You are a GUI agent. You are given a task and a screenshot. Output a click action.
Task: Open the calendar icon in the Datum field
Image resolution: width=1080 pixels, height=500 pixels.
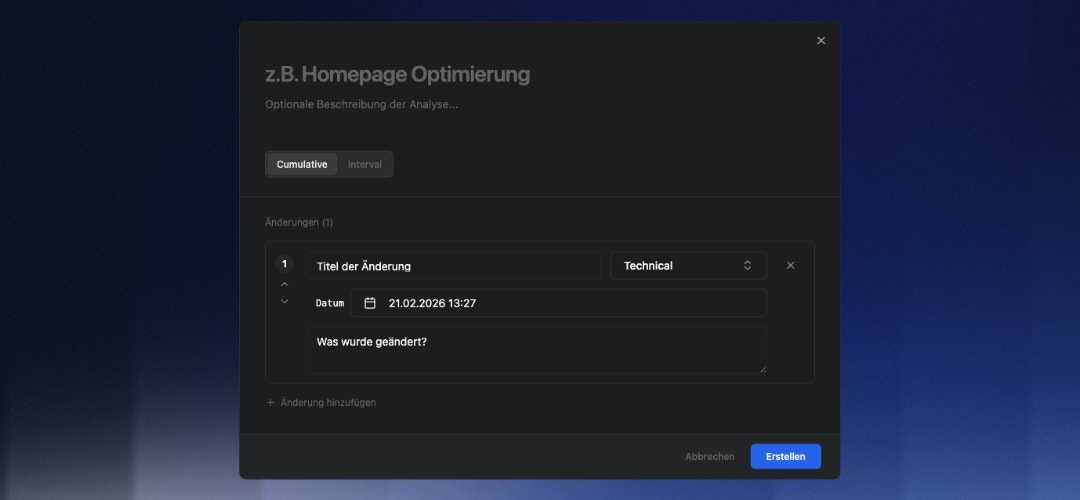pos(370,303)
